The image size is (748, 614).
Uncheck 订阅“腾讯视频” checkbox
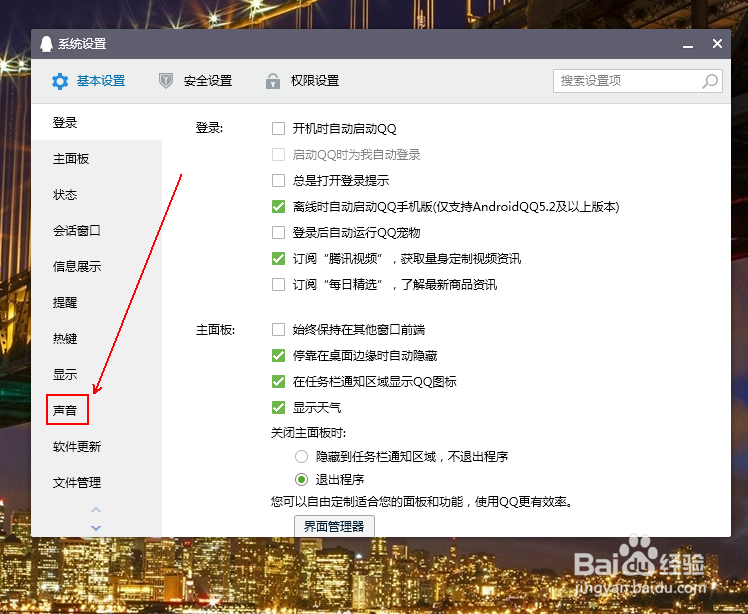[x=278, y=259]
